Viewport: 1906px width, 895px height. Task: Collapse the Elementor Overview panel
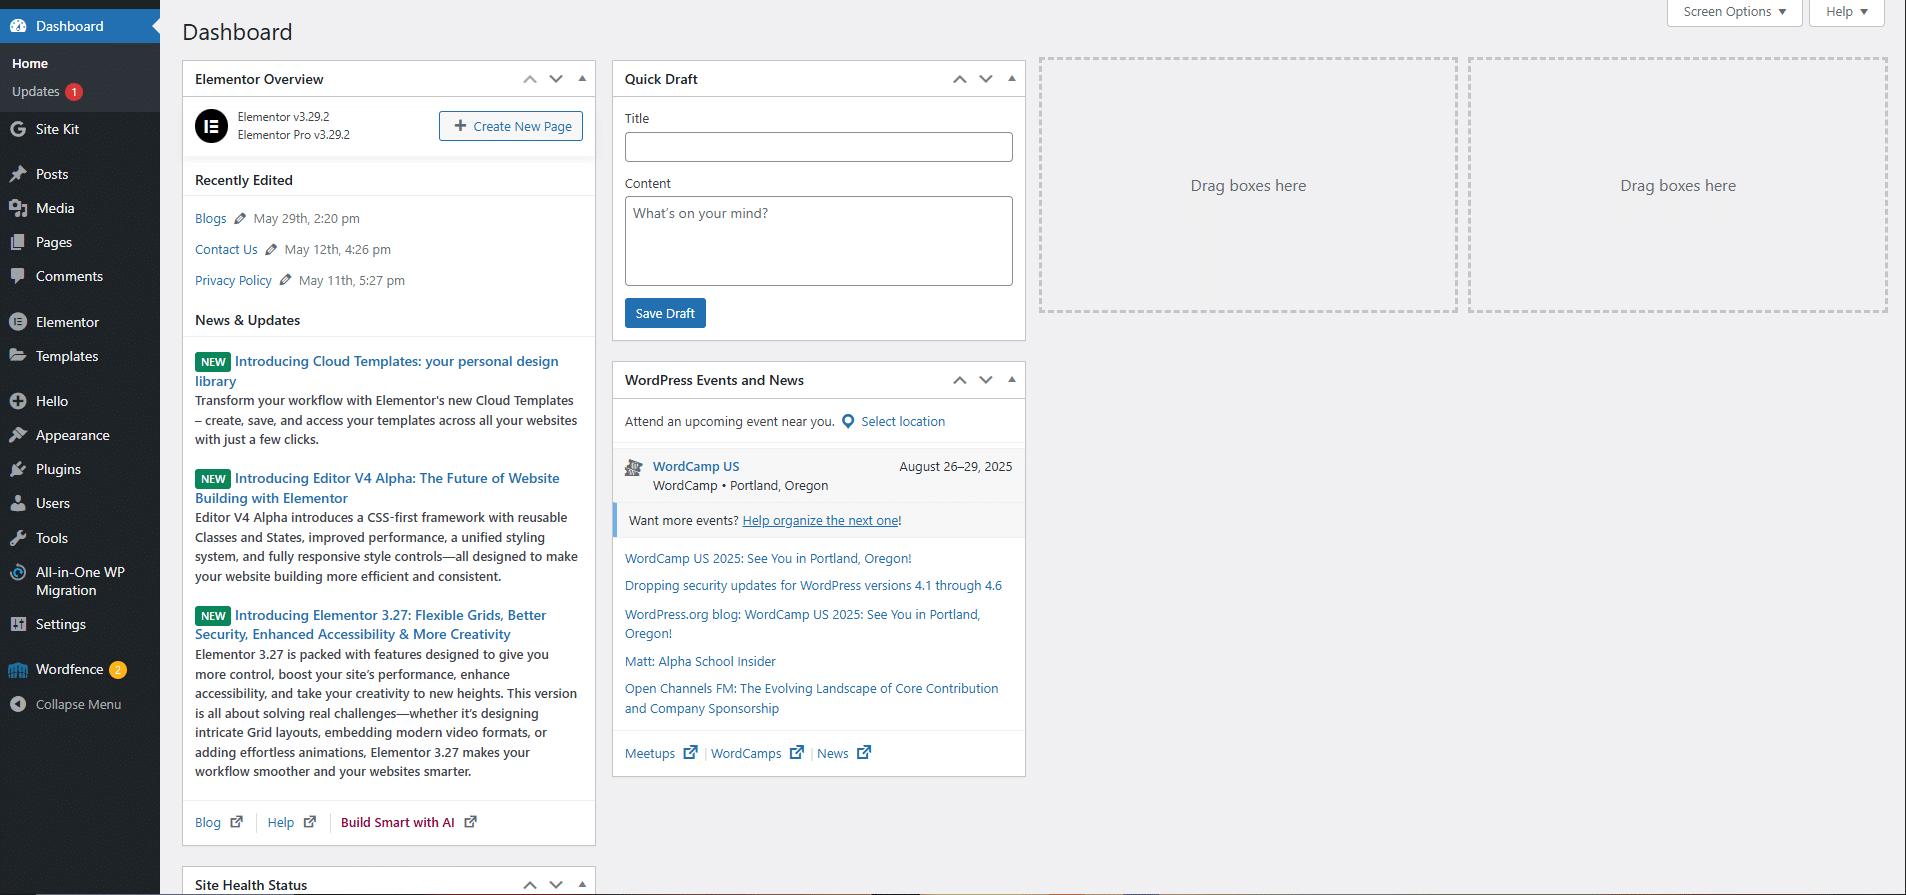(582, 79)
